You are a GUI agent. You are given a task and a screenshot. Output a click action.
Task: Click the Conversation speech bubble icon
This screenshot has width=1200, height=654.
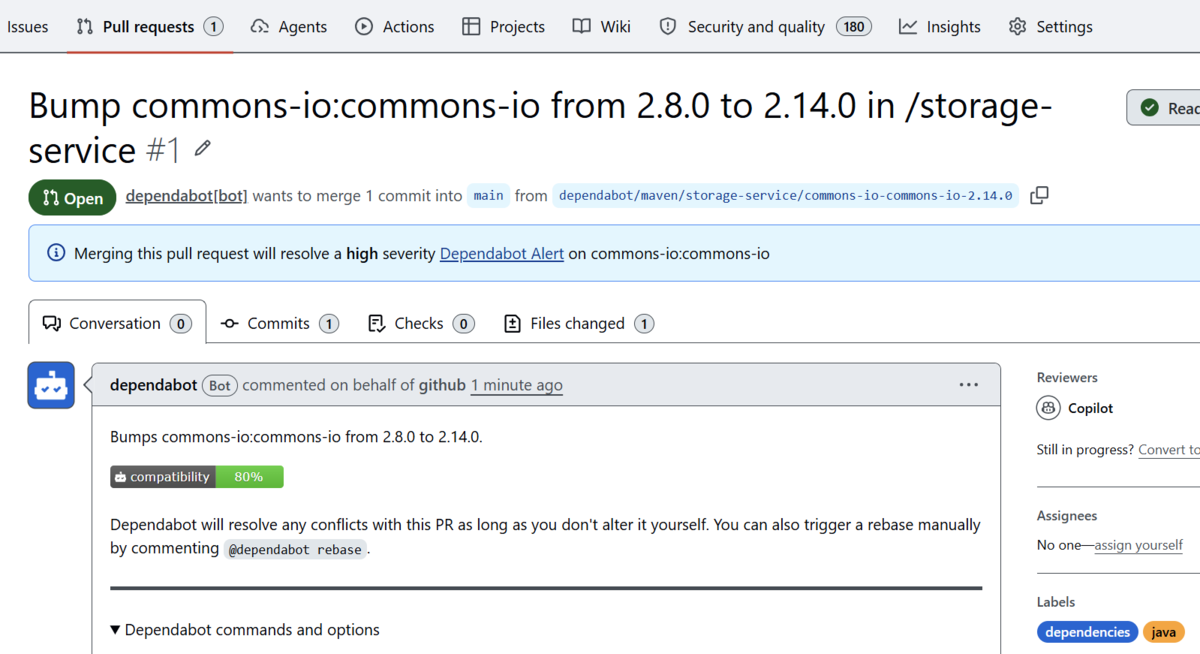[51, 323]
